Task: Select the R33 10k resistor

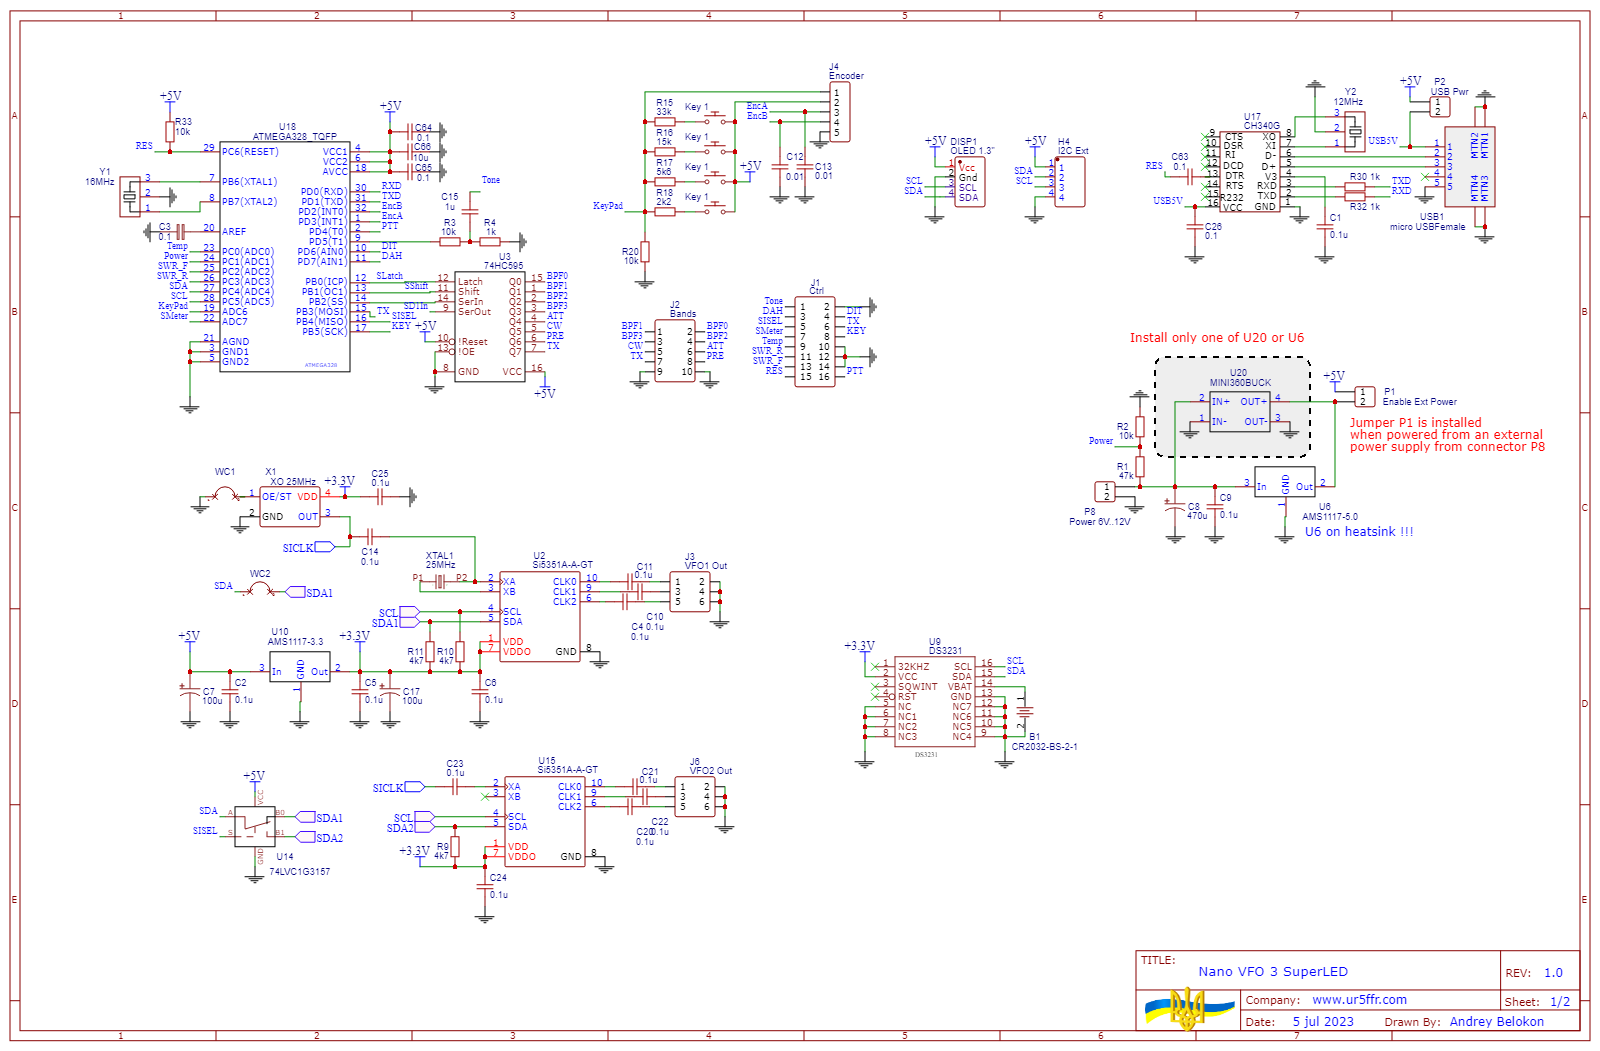Action: coord(170,131)
